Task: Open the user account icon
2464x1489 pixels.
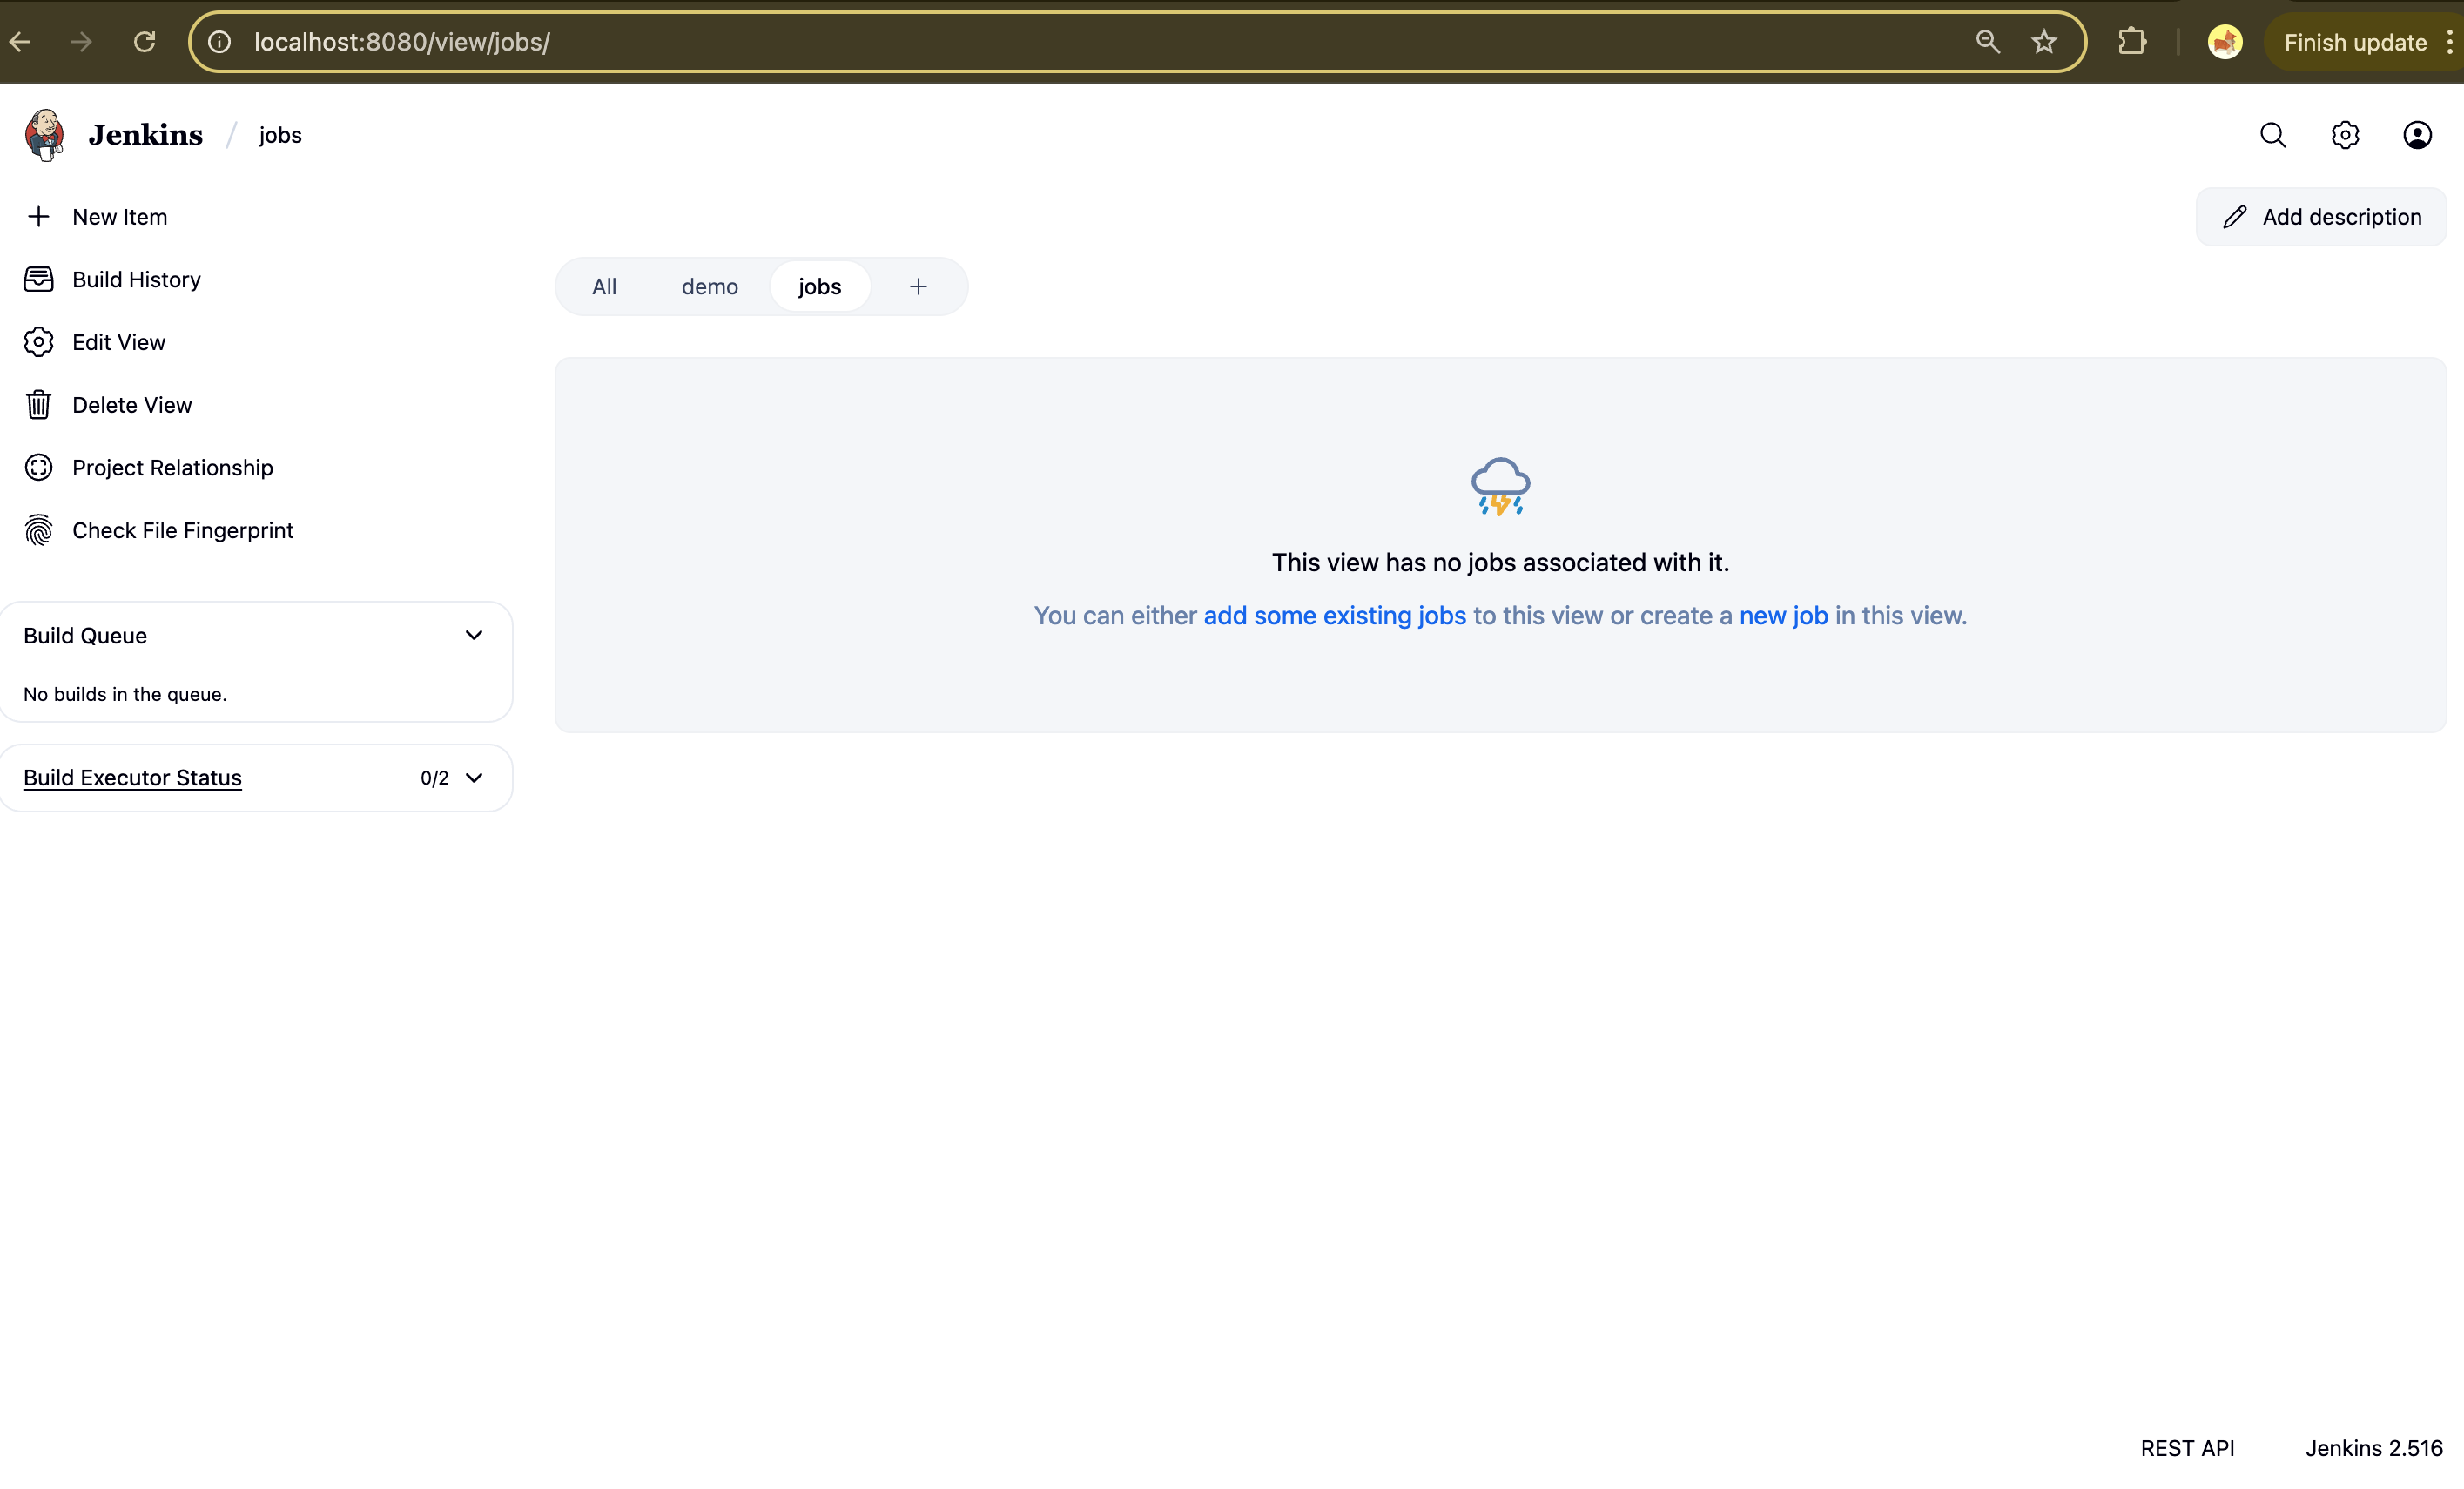Action: 2418,134
